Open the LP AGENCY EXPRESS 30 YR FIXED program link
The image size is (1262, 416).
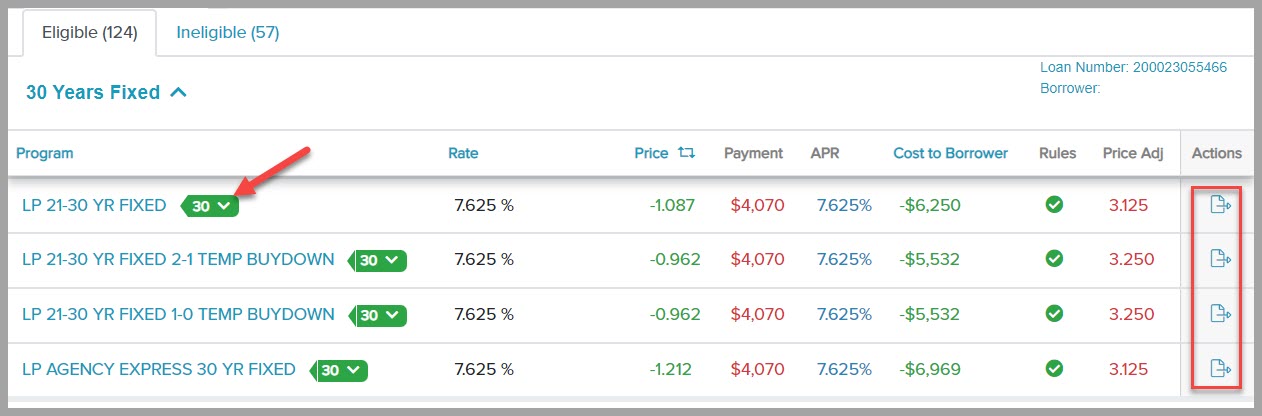(x=159, y=369)
